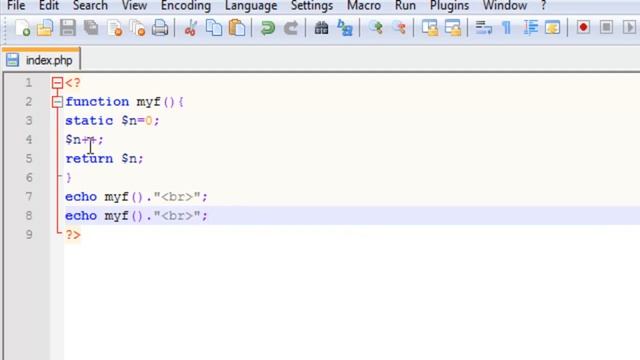Play back recorded macro icon
The image size is (640, 360).
[629, 28]
